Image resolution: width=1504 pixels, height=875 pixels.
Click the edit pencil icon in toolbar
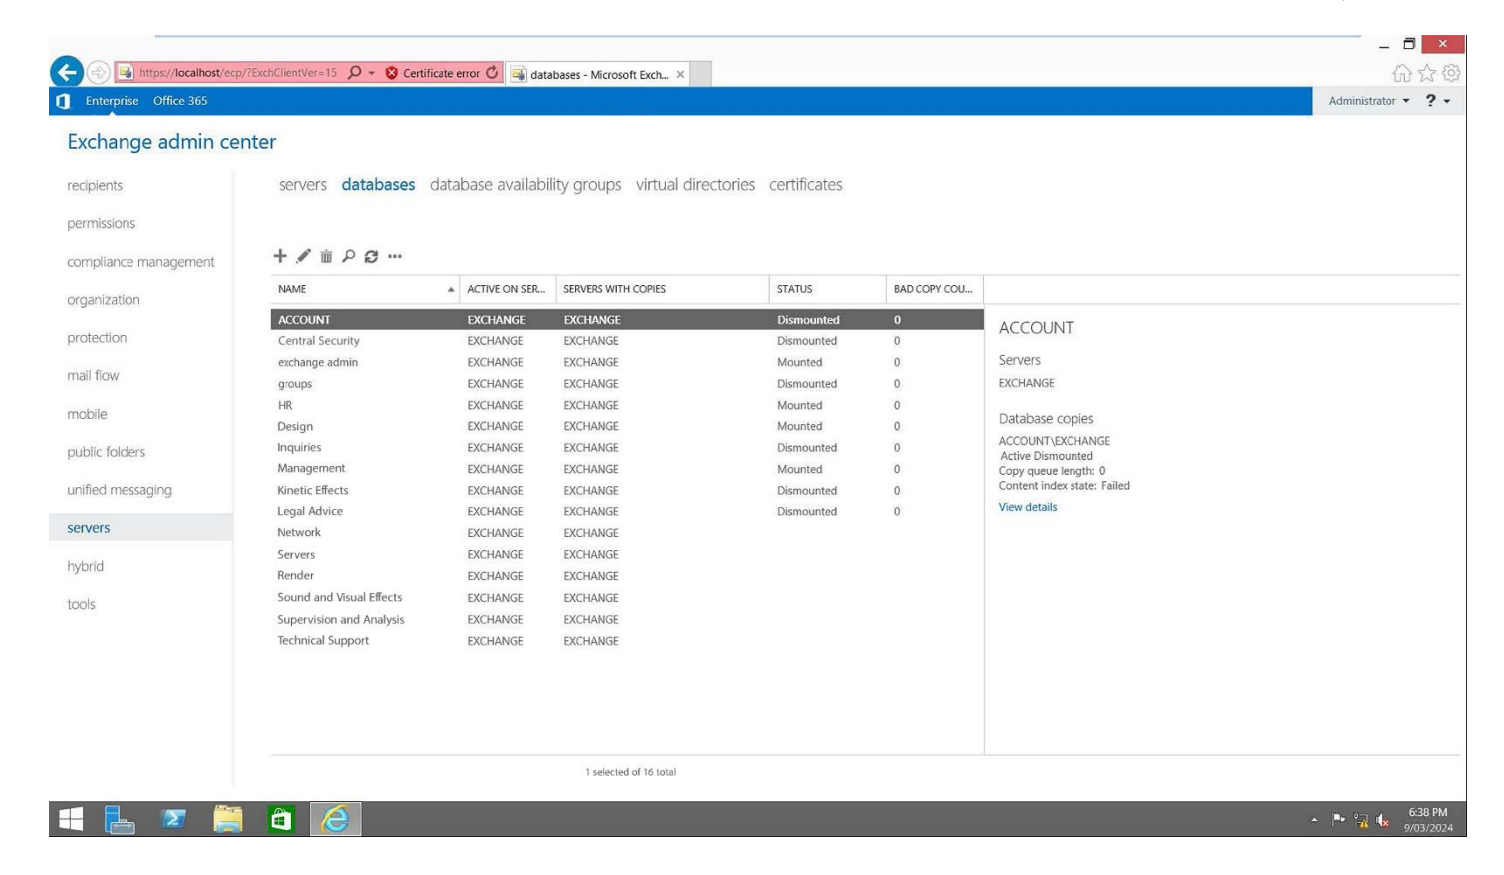click(303, 256)
